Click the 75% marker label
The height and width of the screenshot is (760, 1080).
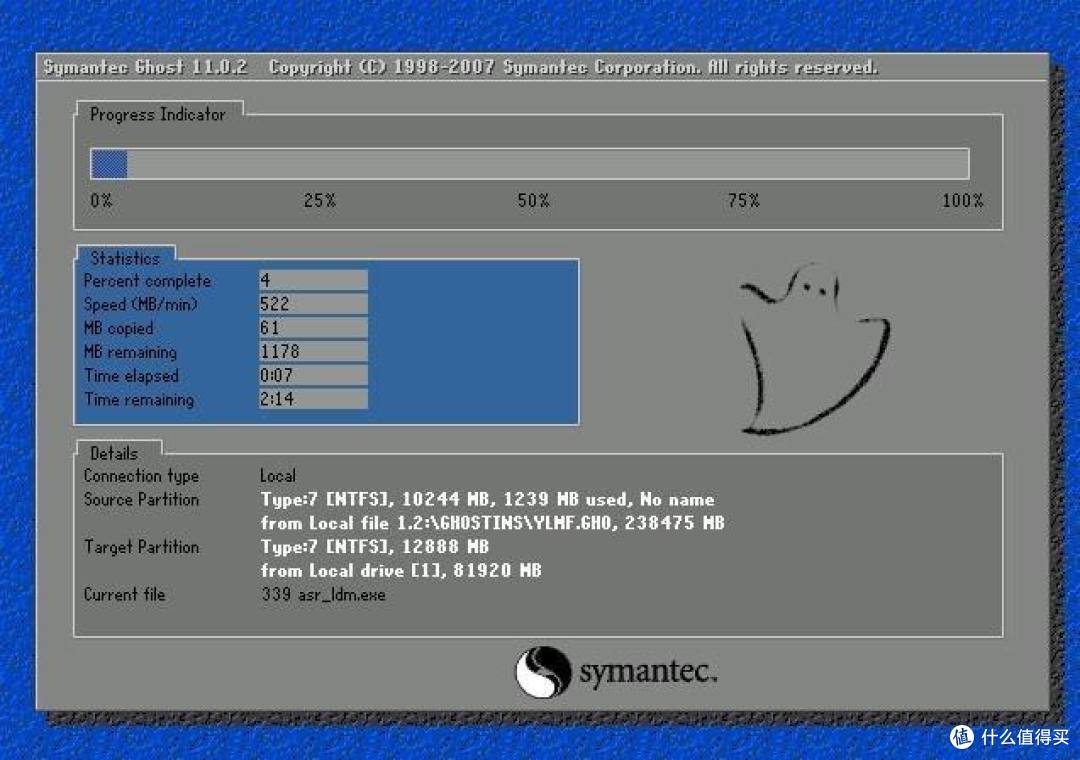tap(743, 201)
